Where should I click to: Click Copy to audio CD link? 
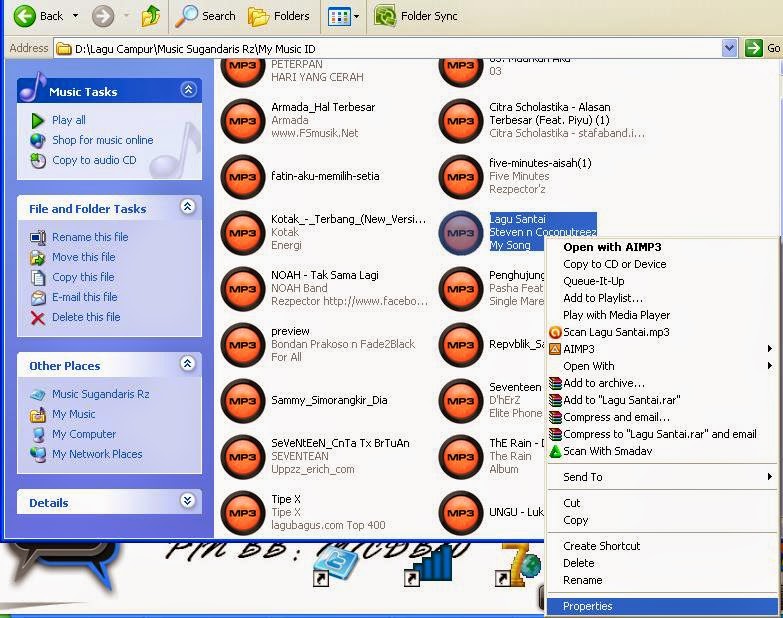tap(94, 160)
